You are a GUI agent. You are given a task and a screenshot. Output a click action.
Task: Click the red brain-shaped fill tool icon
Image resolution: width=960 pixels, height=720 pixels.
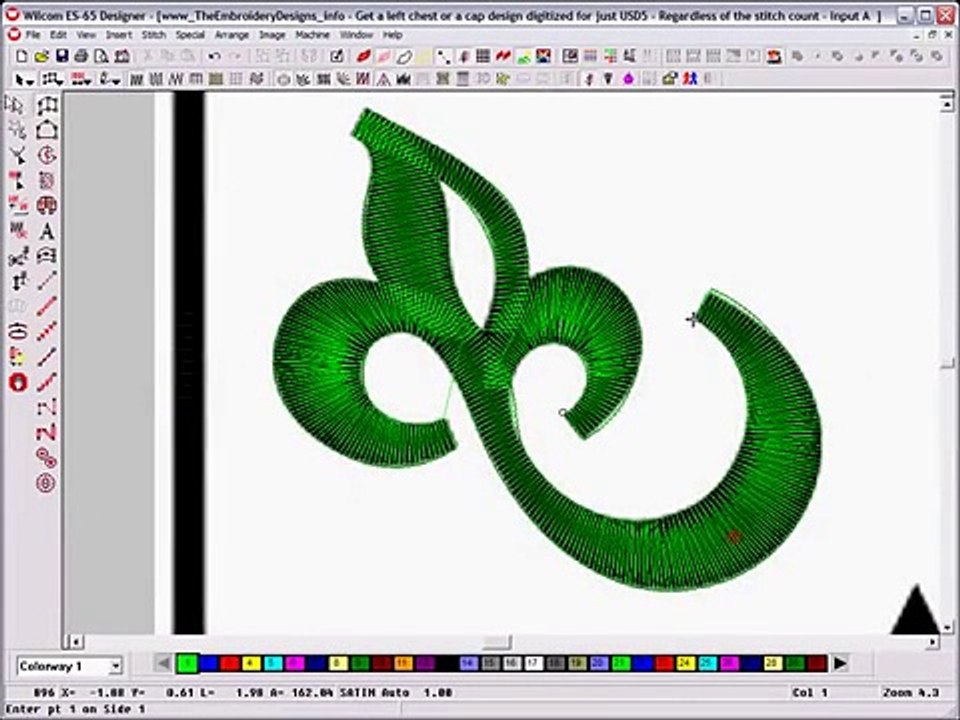(47, 206)
